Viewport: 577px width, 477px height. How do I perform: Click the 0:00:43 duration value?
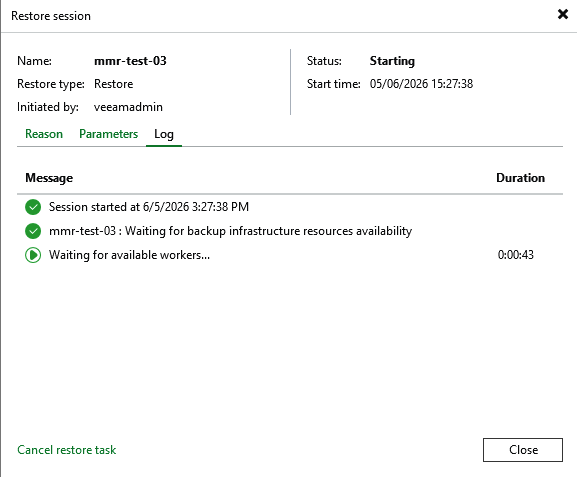pyautogui.click(x=516, y=255)
